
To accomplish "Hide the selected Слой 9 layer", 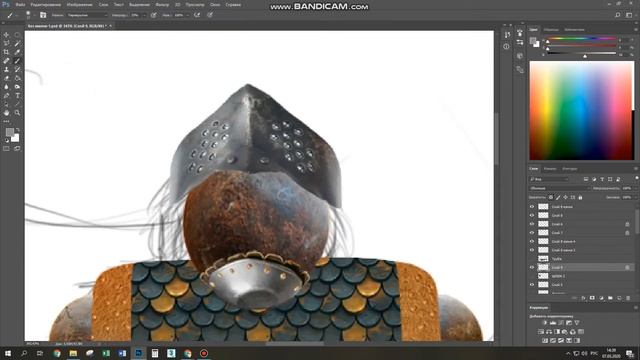I will point(532,267).
